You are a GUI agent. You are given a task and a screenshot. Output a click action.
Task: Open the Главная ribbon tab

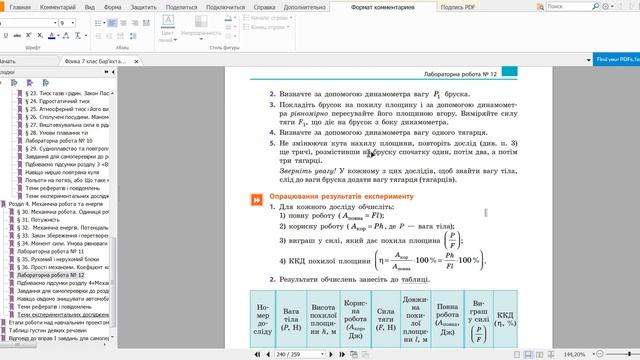click(20, 7)
